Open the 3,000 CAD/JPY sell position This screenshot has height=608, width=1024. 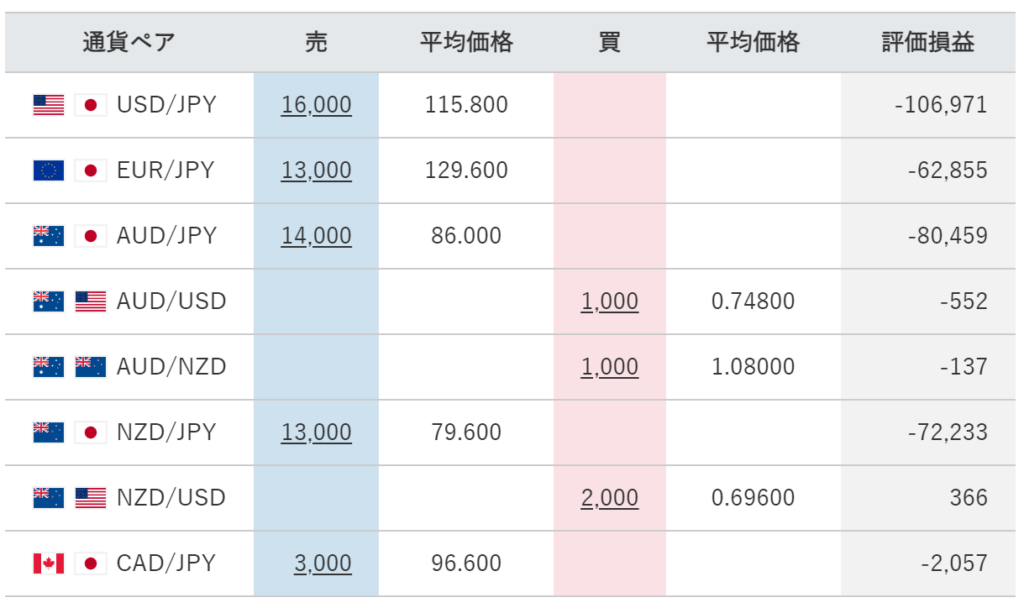(322, 563)
